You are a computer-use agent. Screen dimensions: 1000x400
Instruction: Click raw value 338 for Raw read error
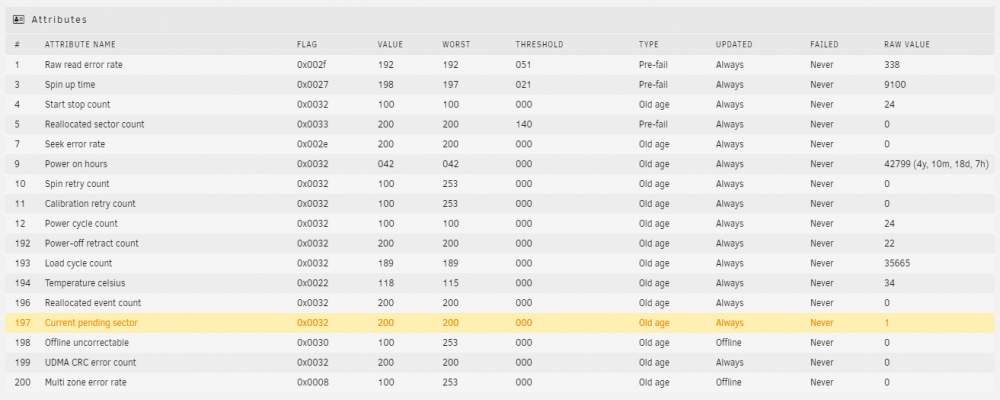(891, 64)
